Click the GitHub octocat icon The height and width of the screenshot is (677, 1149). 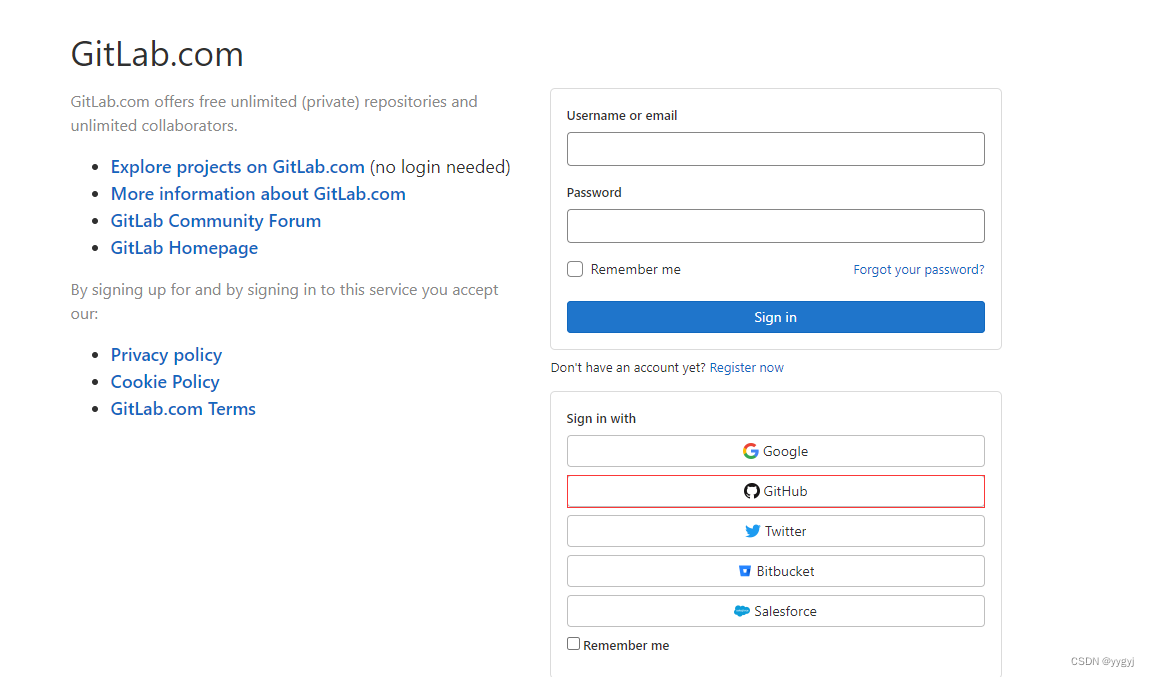(x=752, y=491)
